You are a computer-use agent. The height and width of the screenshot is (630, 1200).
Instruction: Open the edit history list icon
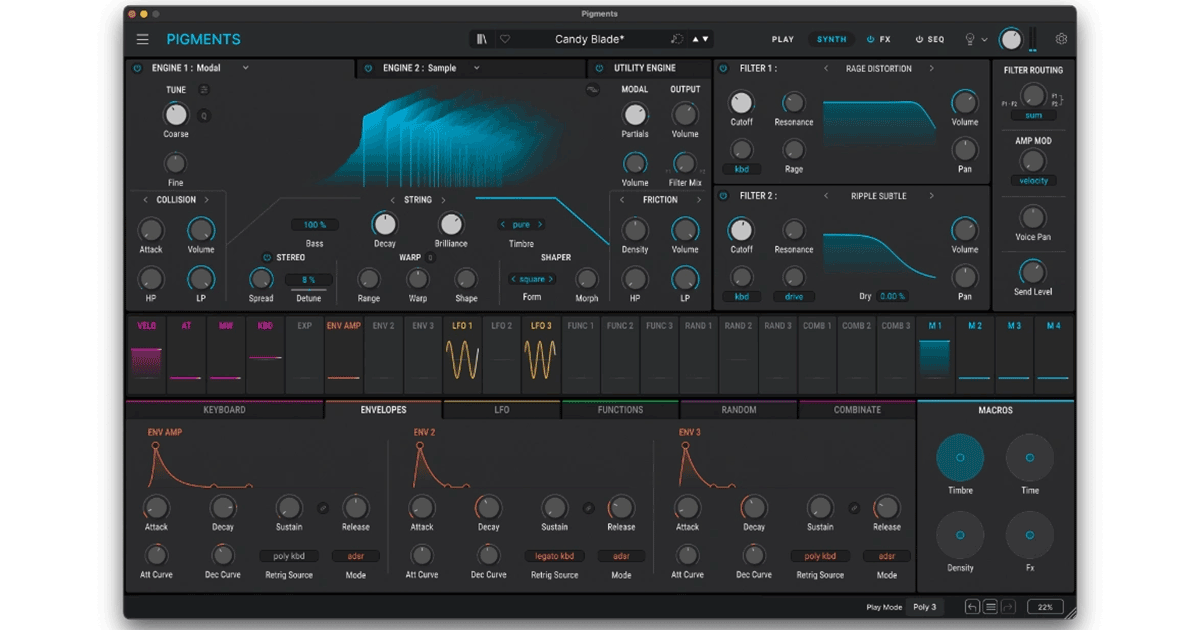990,607
